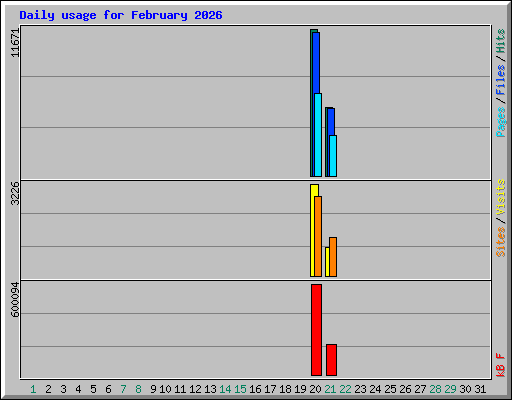
Task: Click day 20 on the x-axis
Action: tap(315, 389)
